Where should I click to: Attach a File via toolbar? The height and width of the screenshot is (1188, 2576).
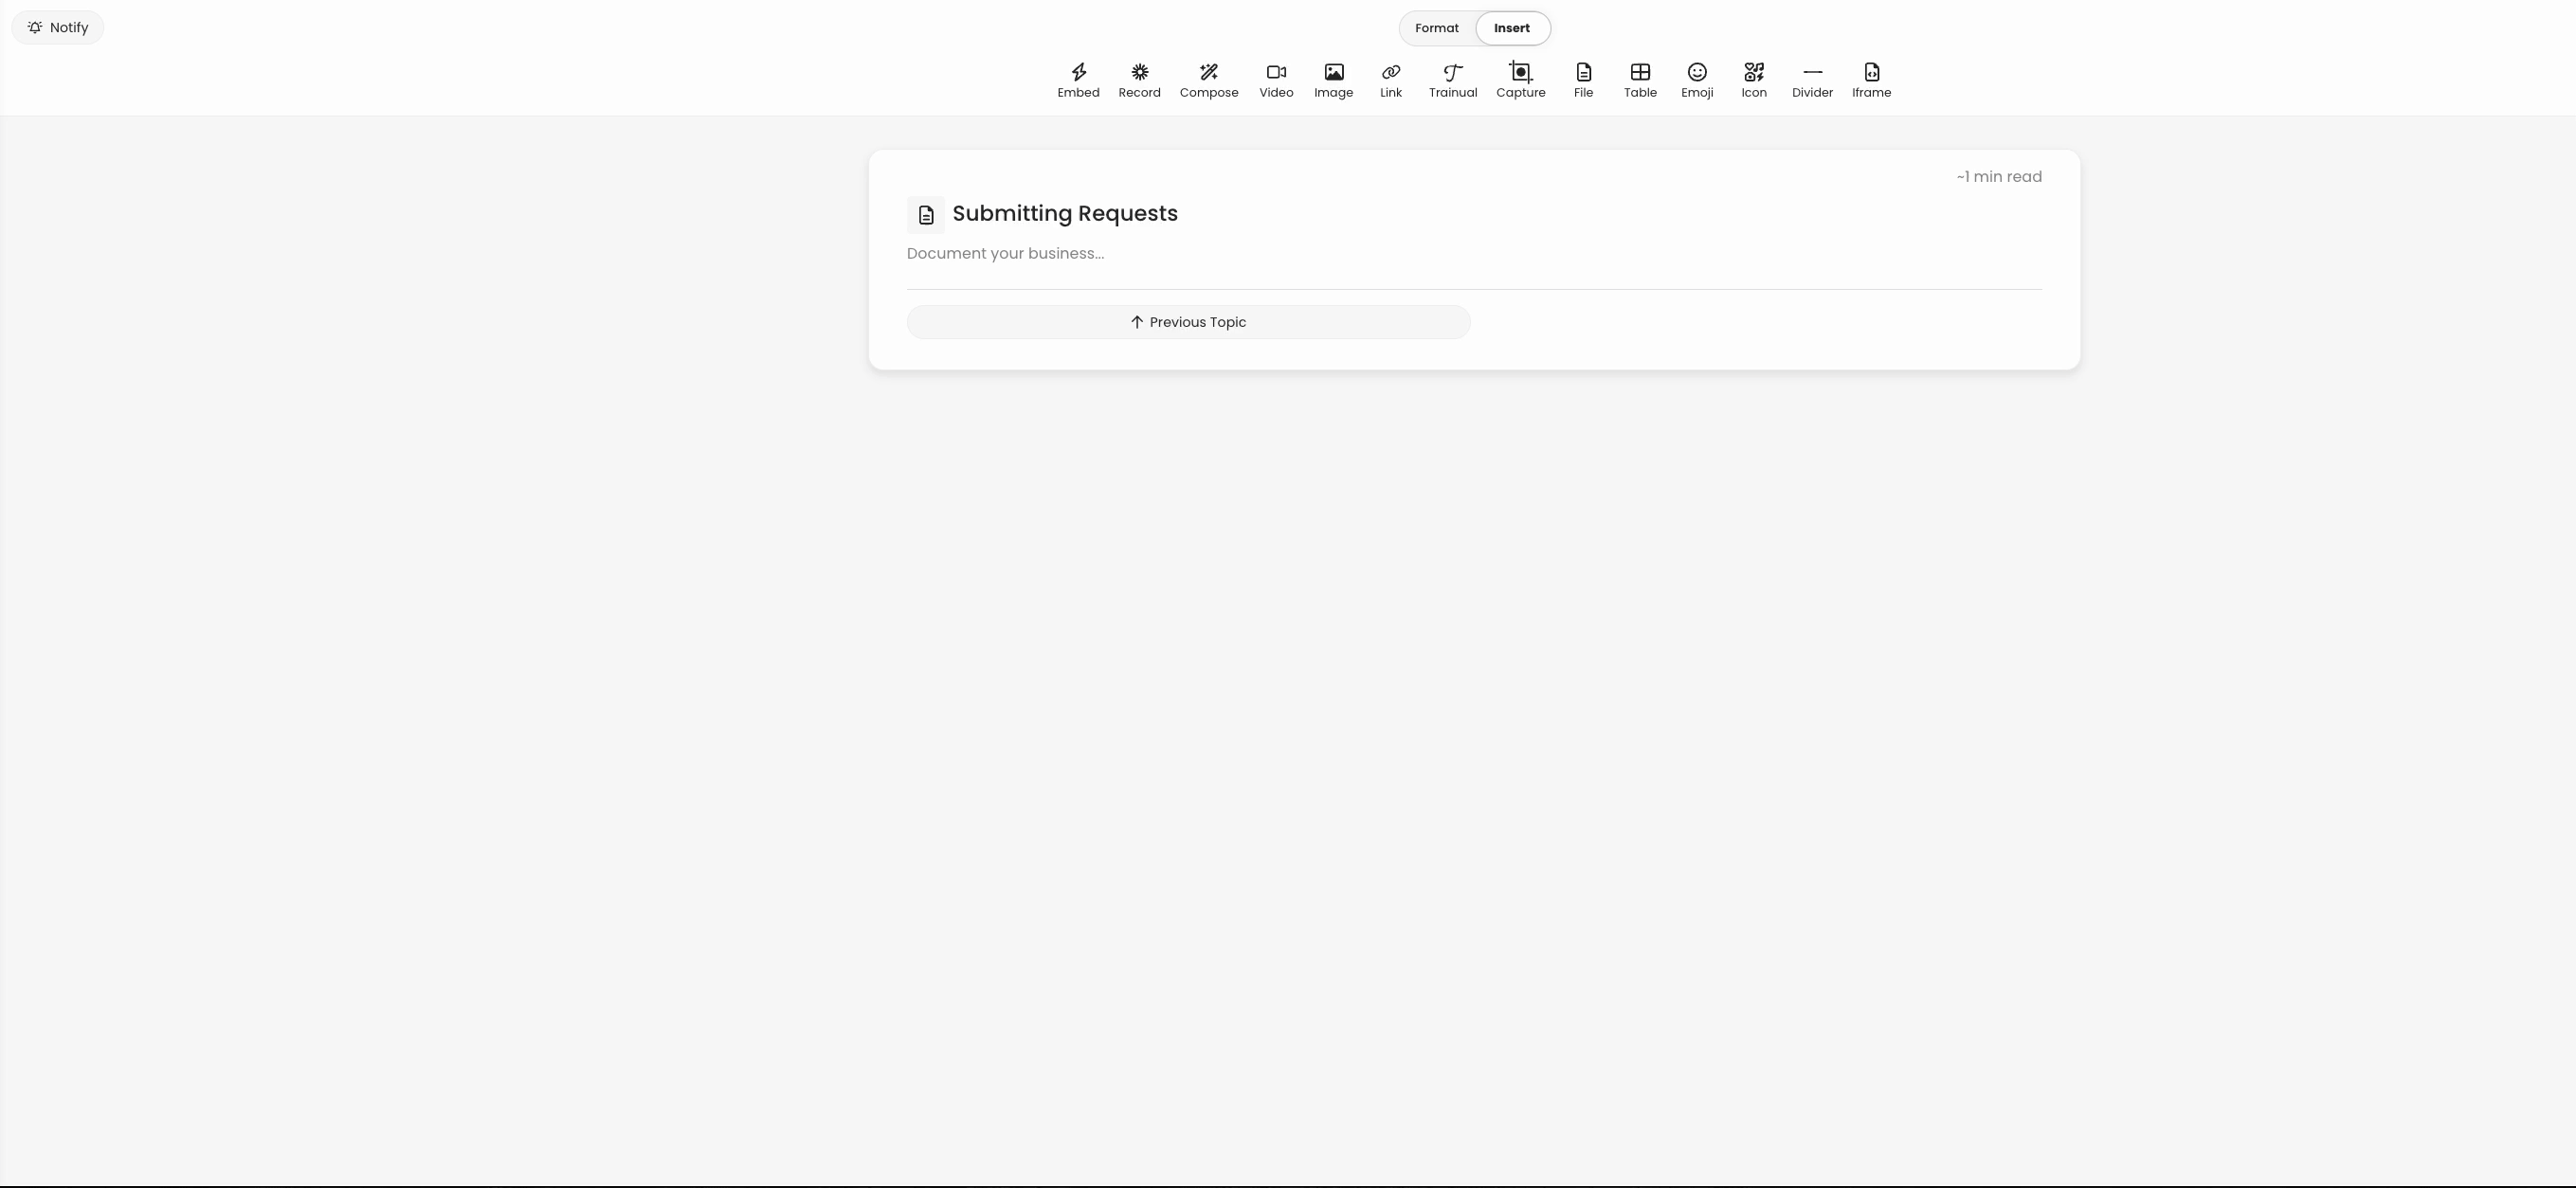click(1583, 81)
